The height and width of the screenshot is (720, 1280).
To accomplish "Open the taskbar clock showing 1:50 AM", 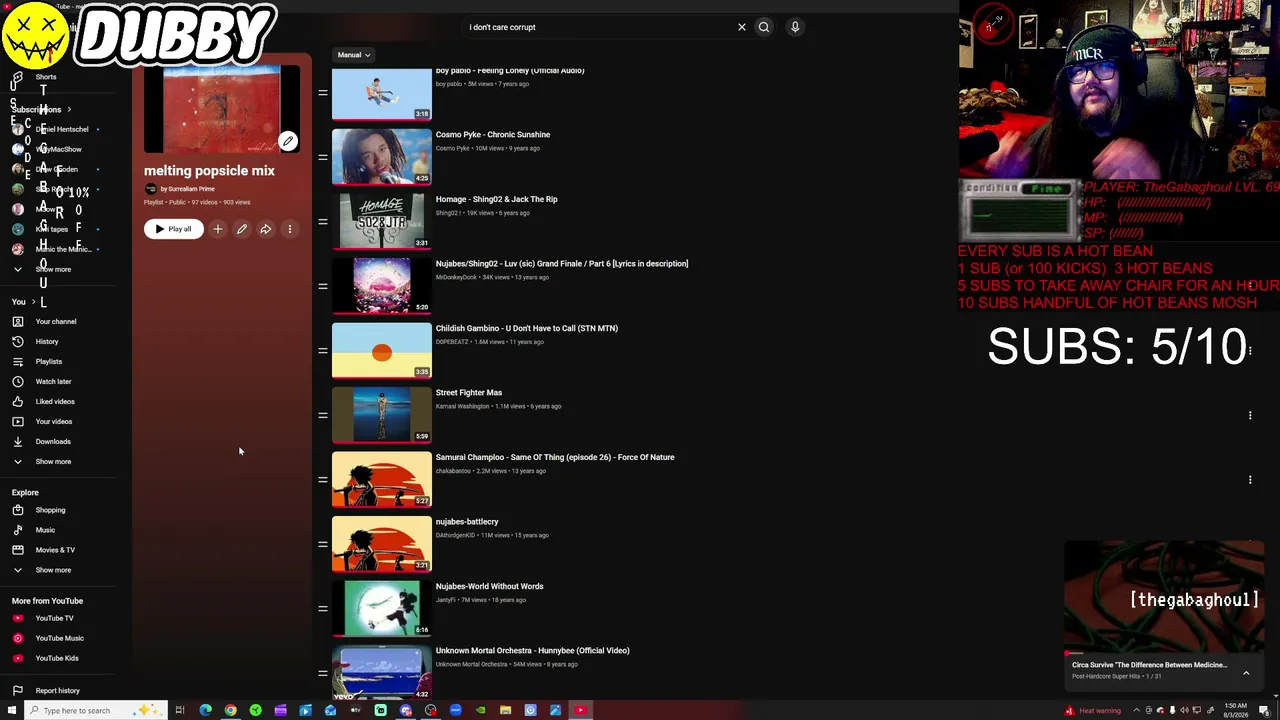I will click(1235, 710).
